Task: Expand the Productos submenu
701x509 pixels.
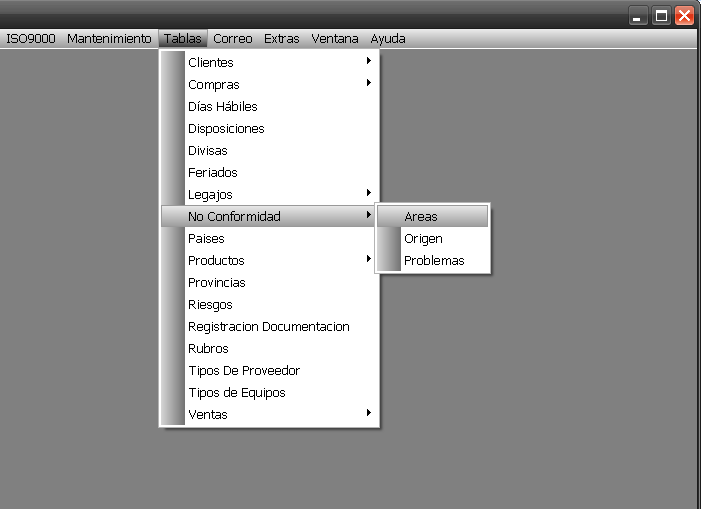Action: (x=216, y=260)
